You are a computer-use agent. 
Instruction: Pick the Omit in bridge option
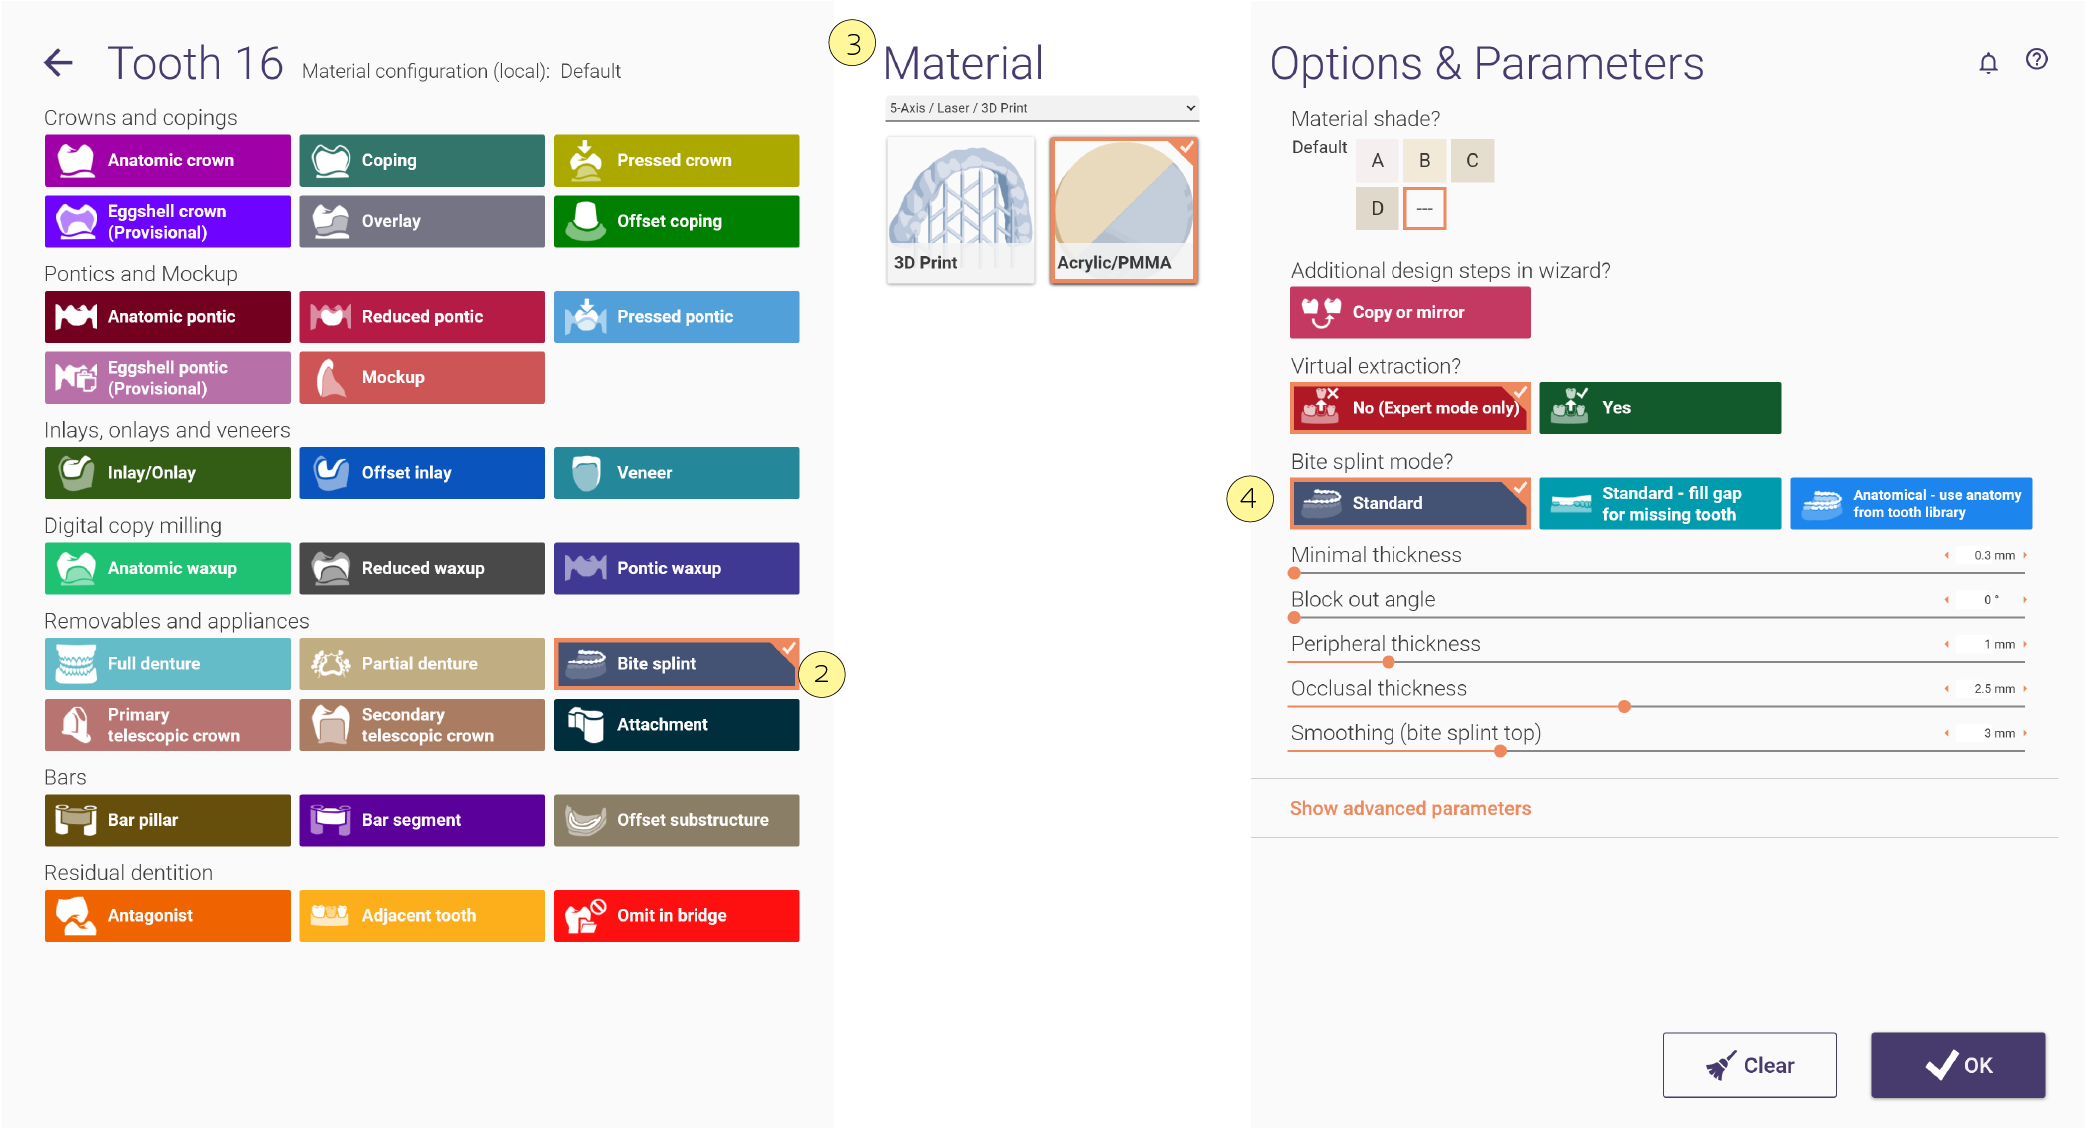pos(677,916)
